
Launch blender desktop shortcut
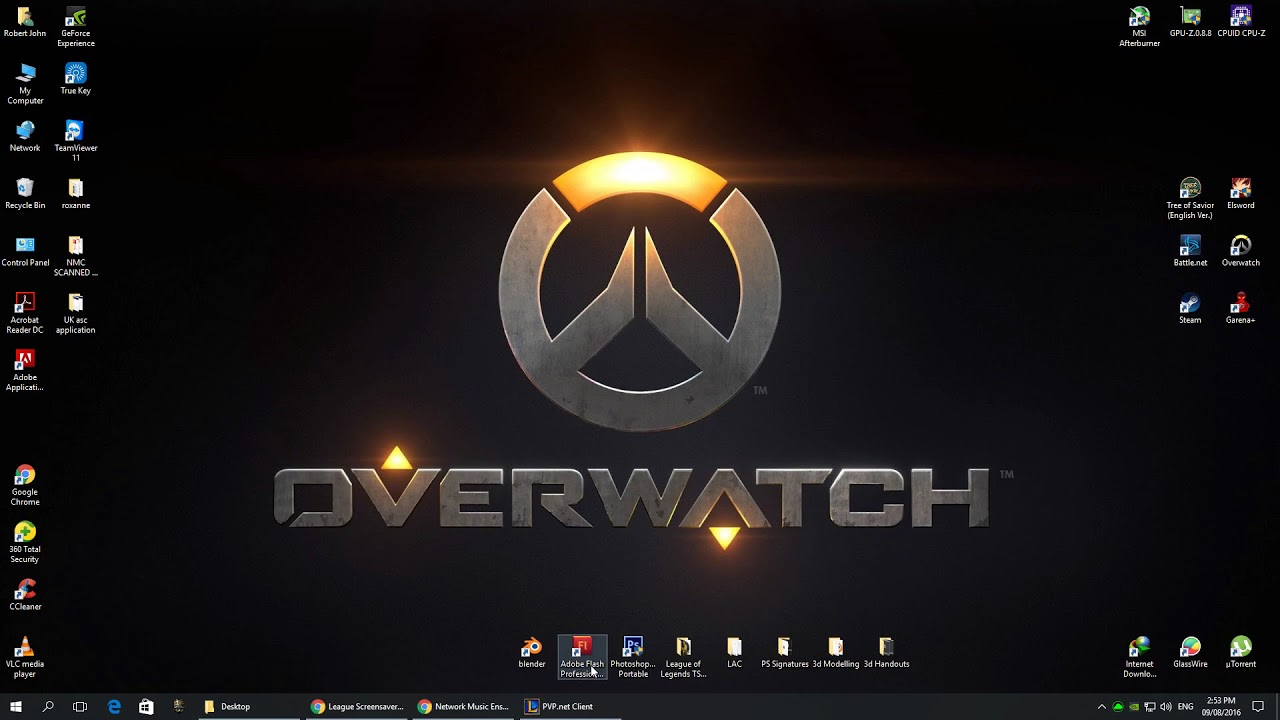[x=532, y=652]
